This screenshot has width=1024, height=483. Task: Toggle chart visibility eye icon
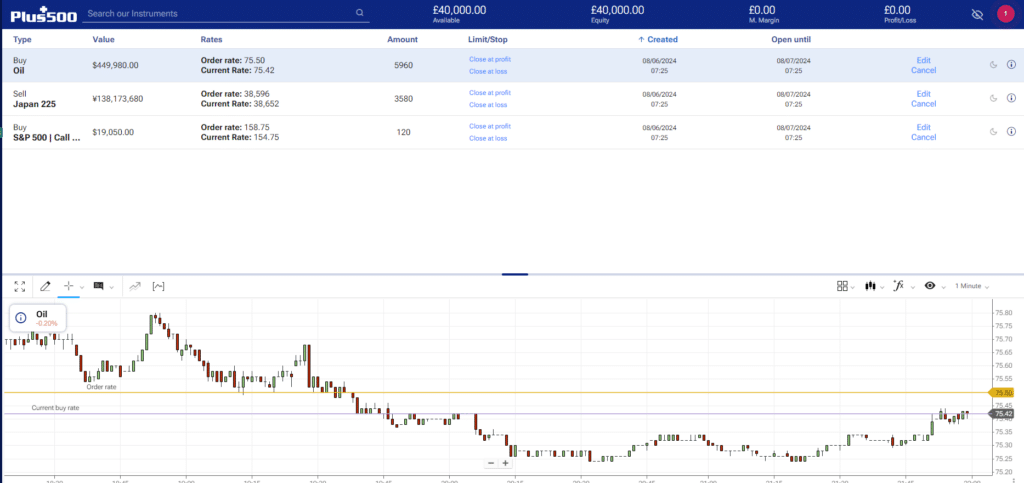(930, 286)
